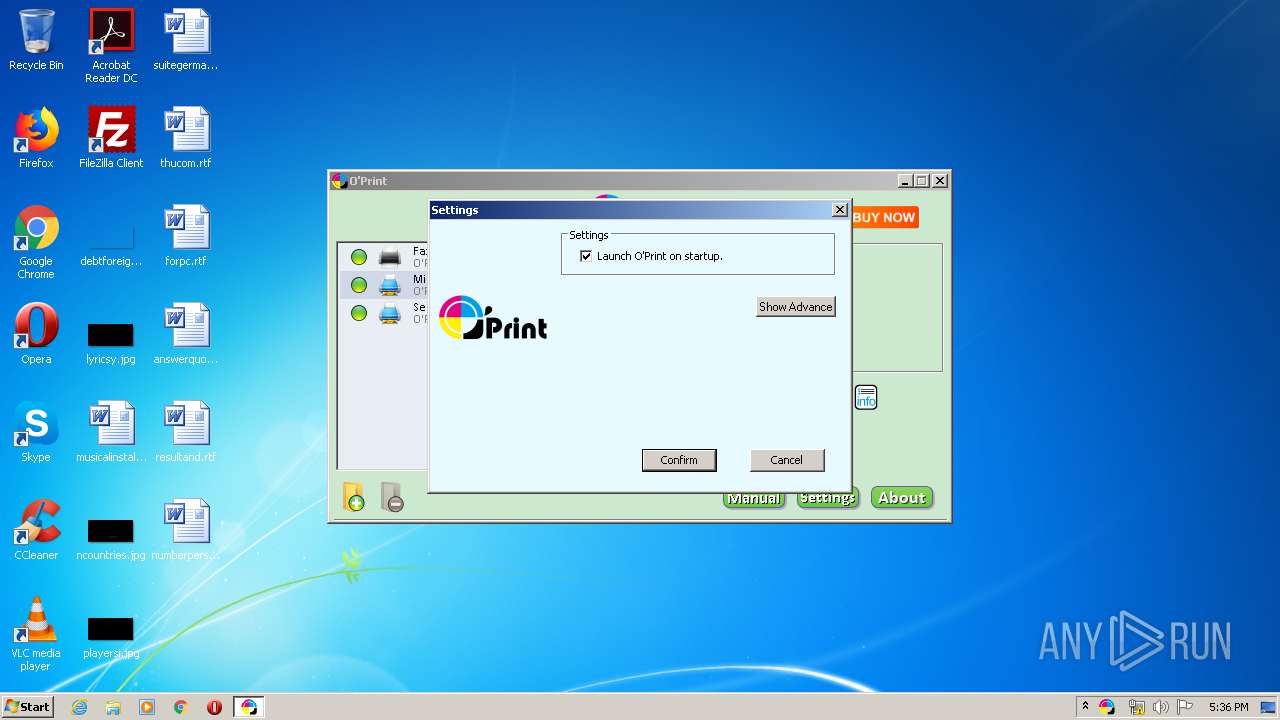Open Firefox desktop shortcut
The image size is (1280, 720).
tap(36, 138)
